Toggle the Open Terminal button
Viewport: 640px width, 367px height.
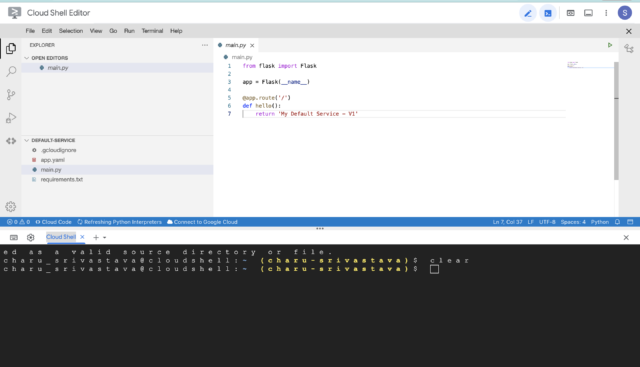(x=548, y=13)
